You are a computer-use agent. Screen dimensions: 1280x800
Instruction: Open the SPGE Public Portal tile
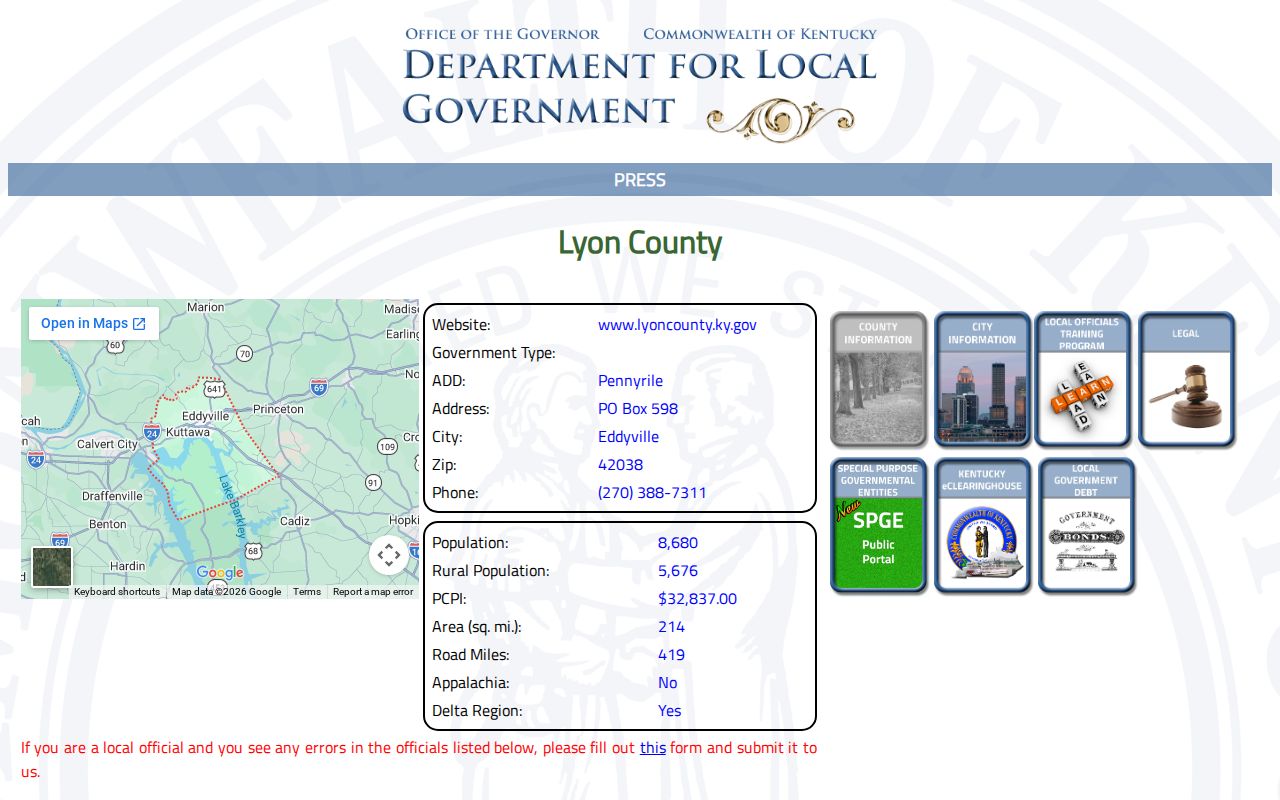[x=878, y=526]
